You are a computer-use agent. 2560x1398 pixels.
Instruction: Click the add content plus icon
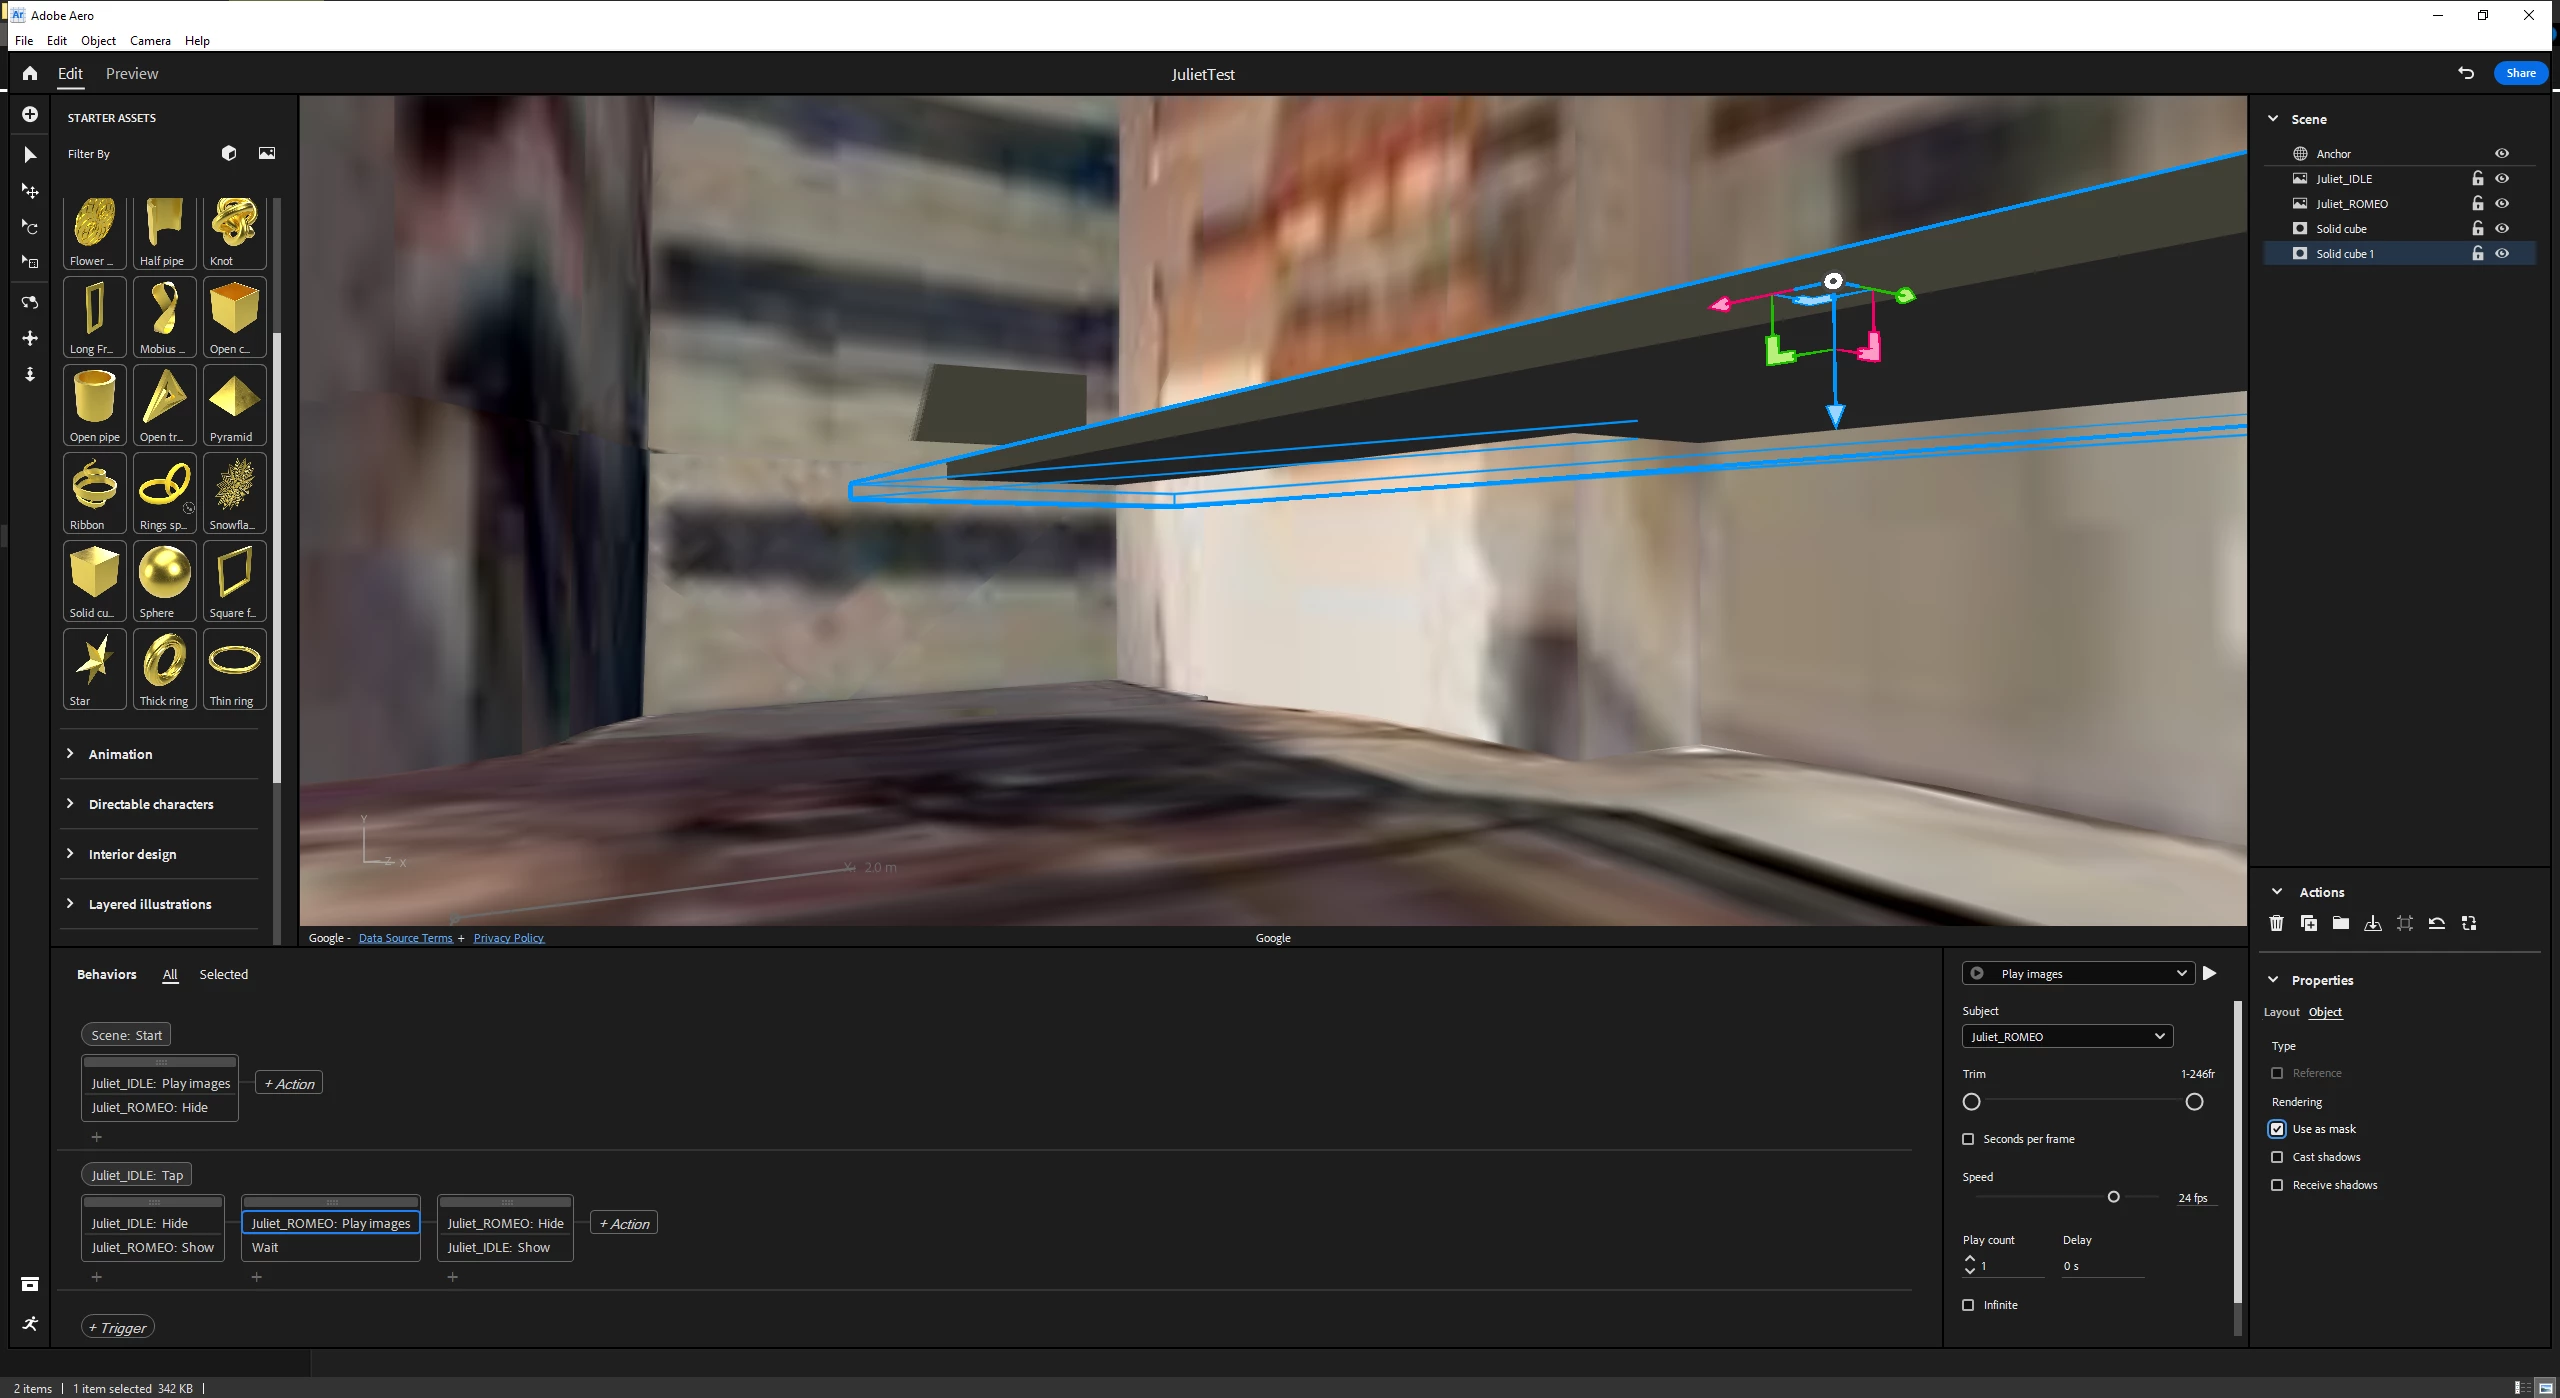coord(30,114)
